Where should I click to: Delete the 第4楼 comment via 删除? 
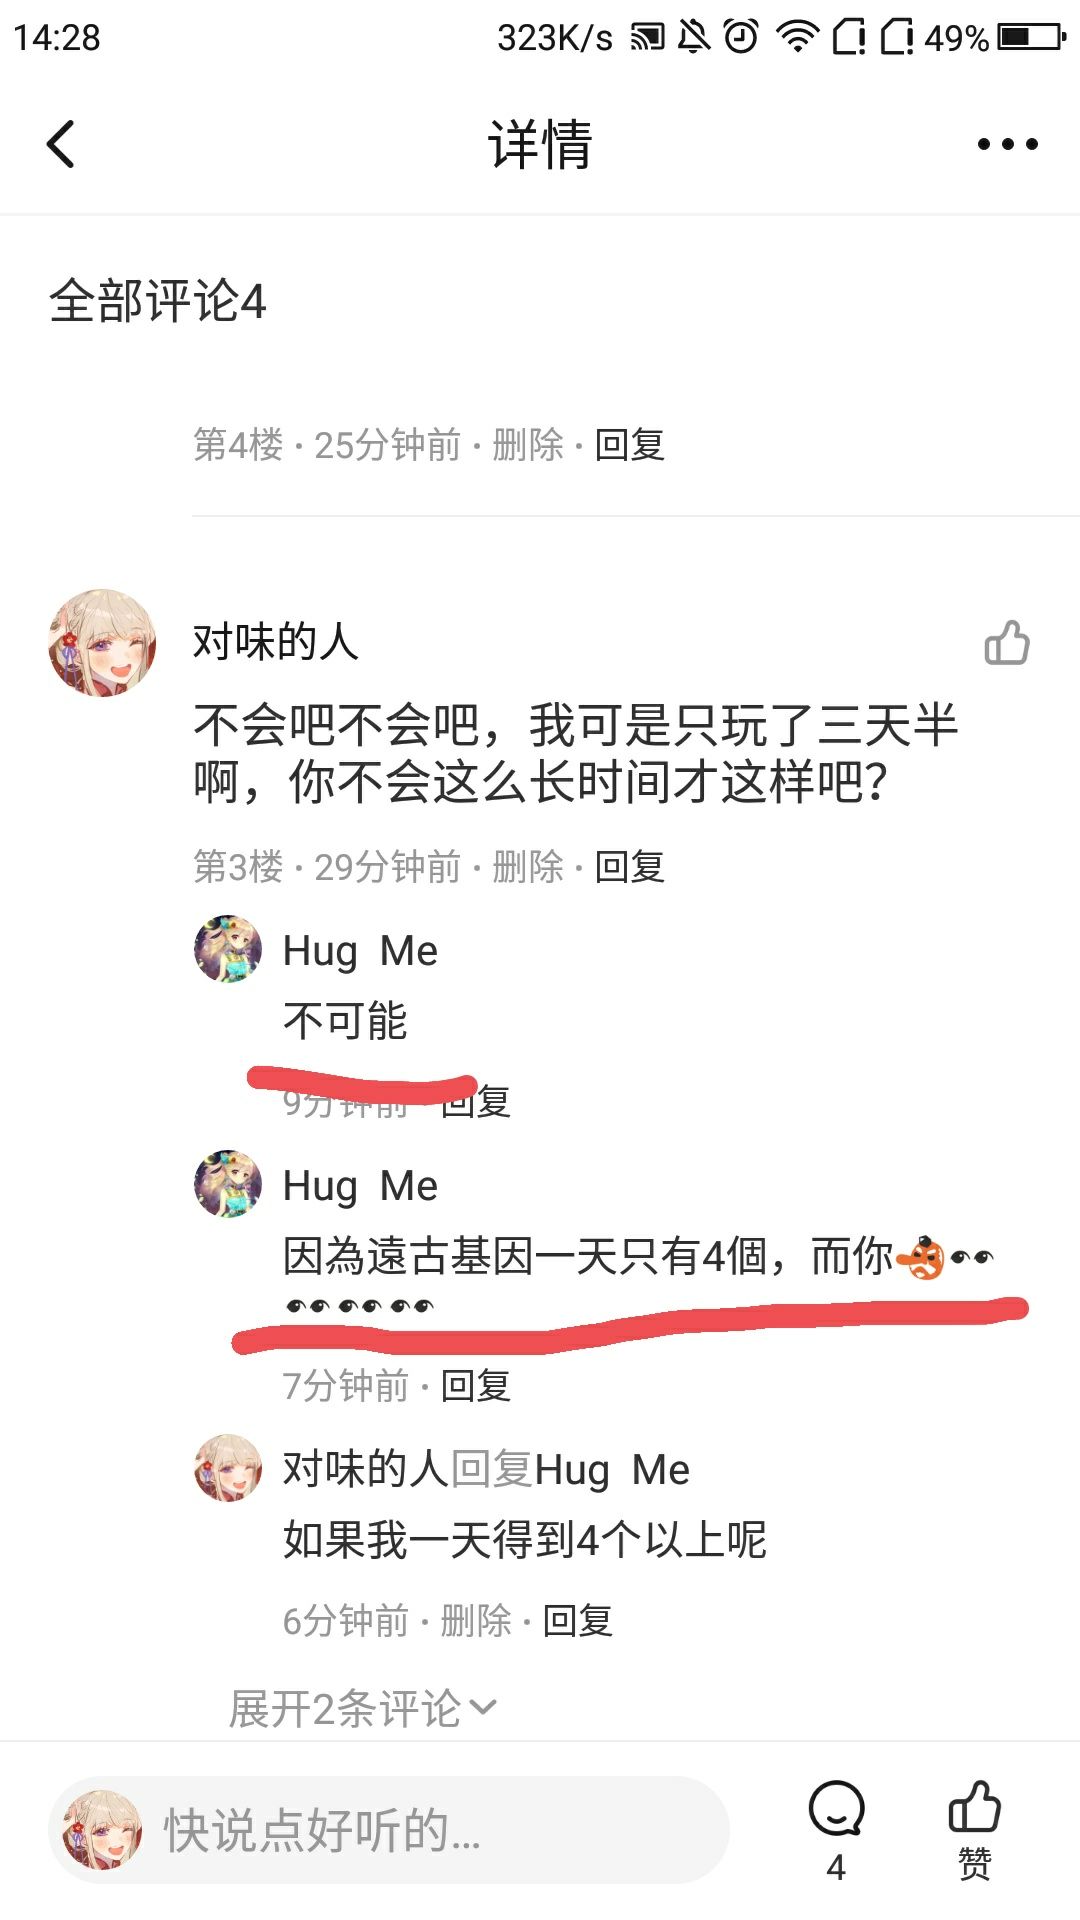[x=528, y=445]
